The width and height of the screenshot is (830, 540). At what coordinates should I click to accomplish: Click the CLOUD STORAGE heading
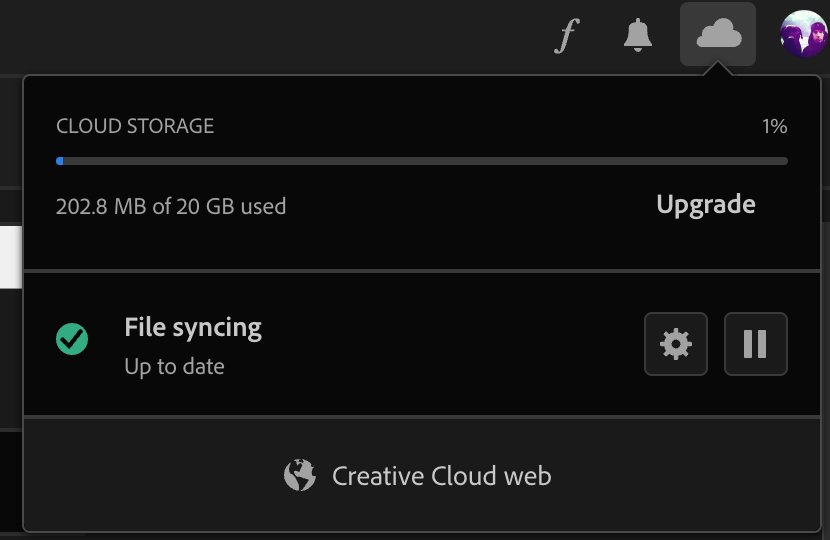135,127
